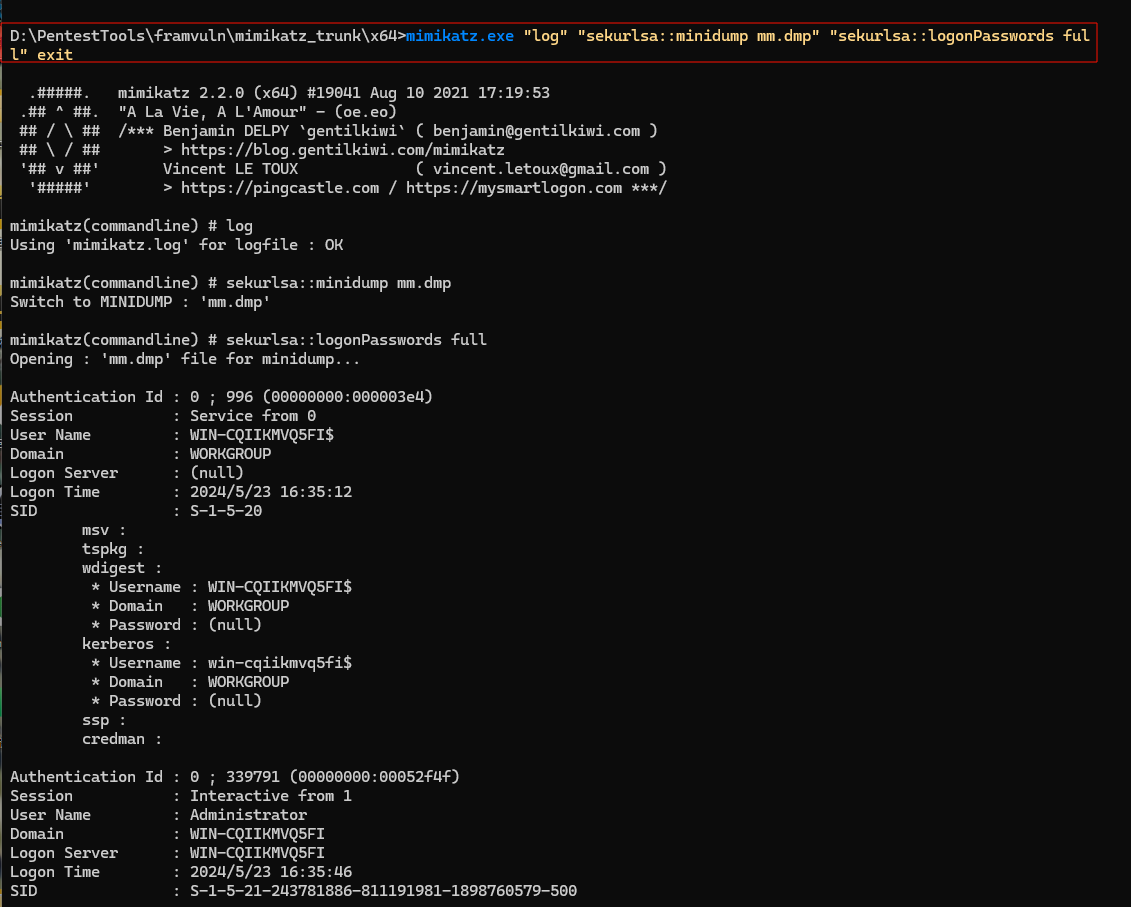Click the mimikatz.exe command text
Viewport: 1131px width, 907px height.
coord(459,36)
